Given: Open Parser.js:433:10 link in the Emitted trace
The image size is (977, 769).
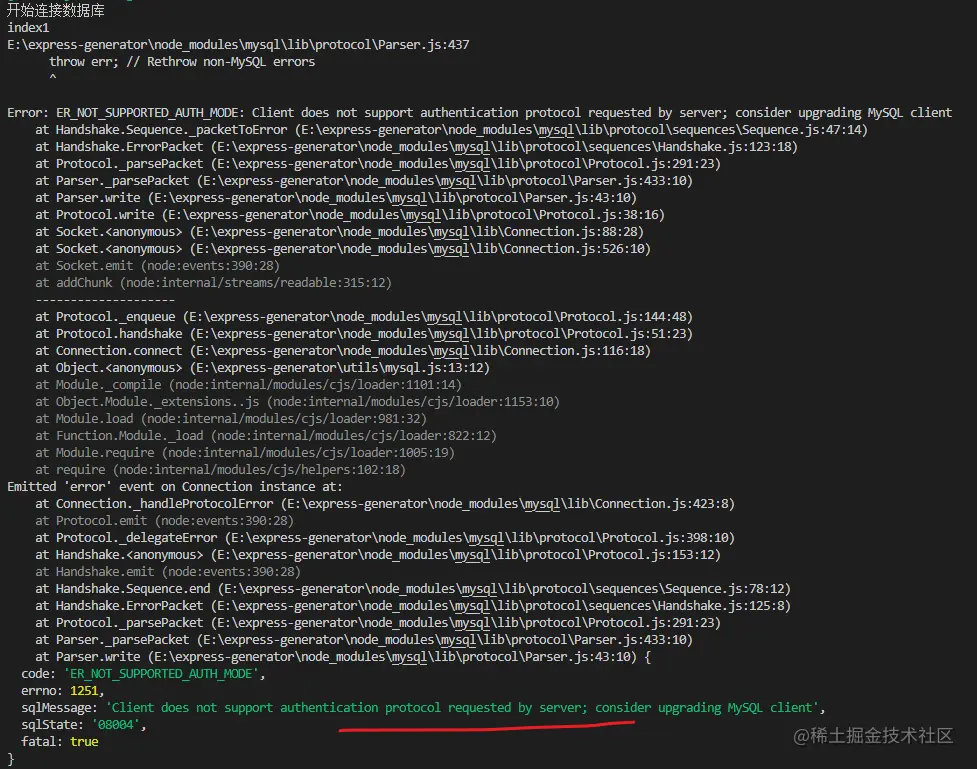Looking at the screenshot, I should tap(445, 640).
